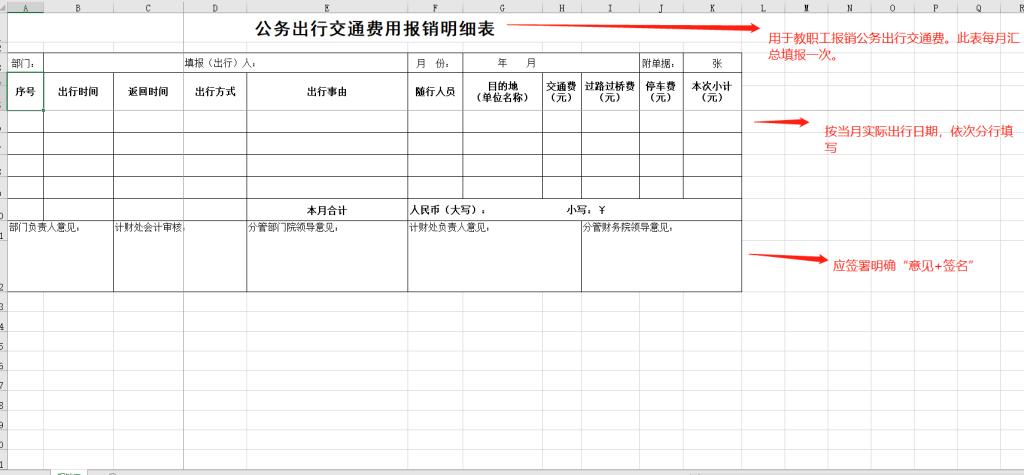The width and height of the screenshot is (1024, 475).
Task: Click the title cell 公务出行交通费用报销明细表
Action: pyautogui.click(x=374, y=29)
